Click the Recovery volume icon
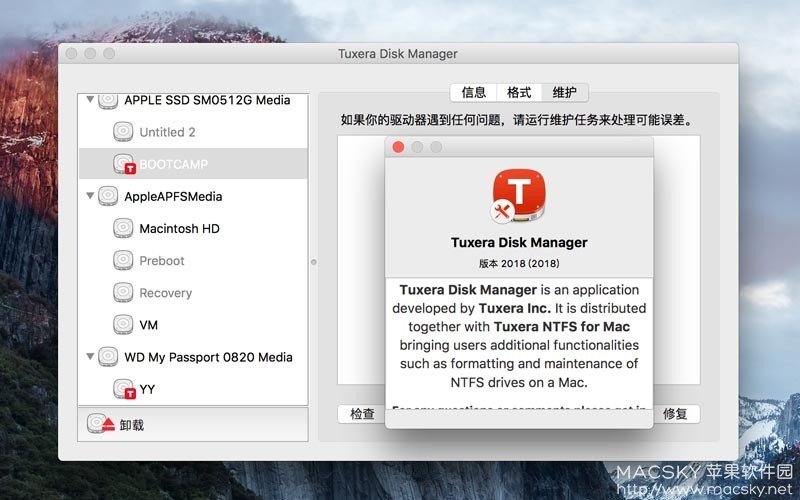This screenshot has height=500, width=800. tap(123, 292)
